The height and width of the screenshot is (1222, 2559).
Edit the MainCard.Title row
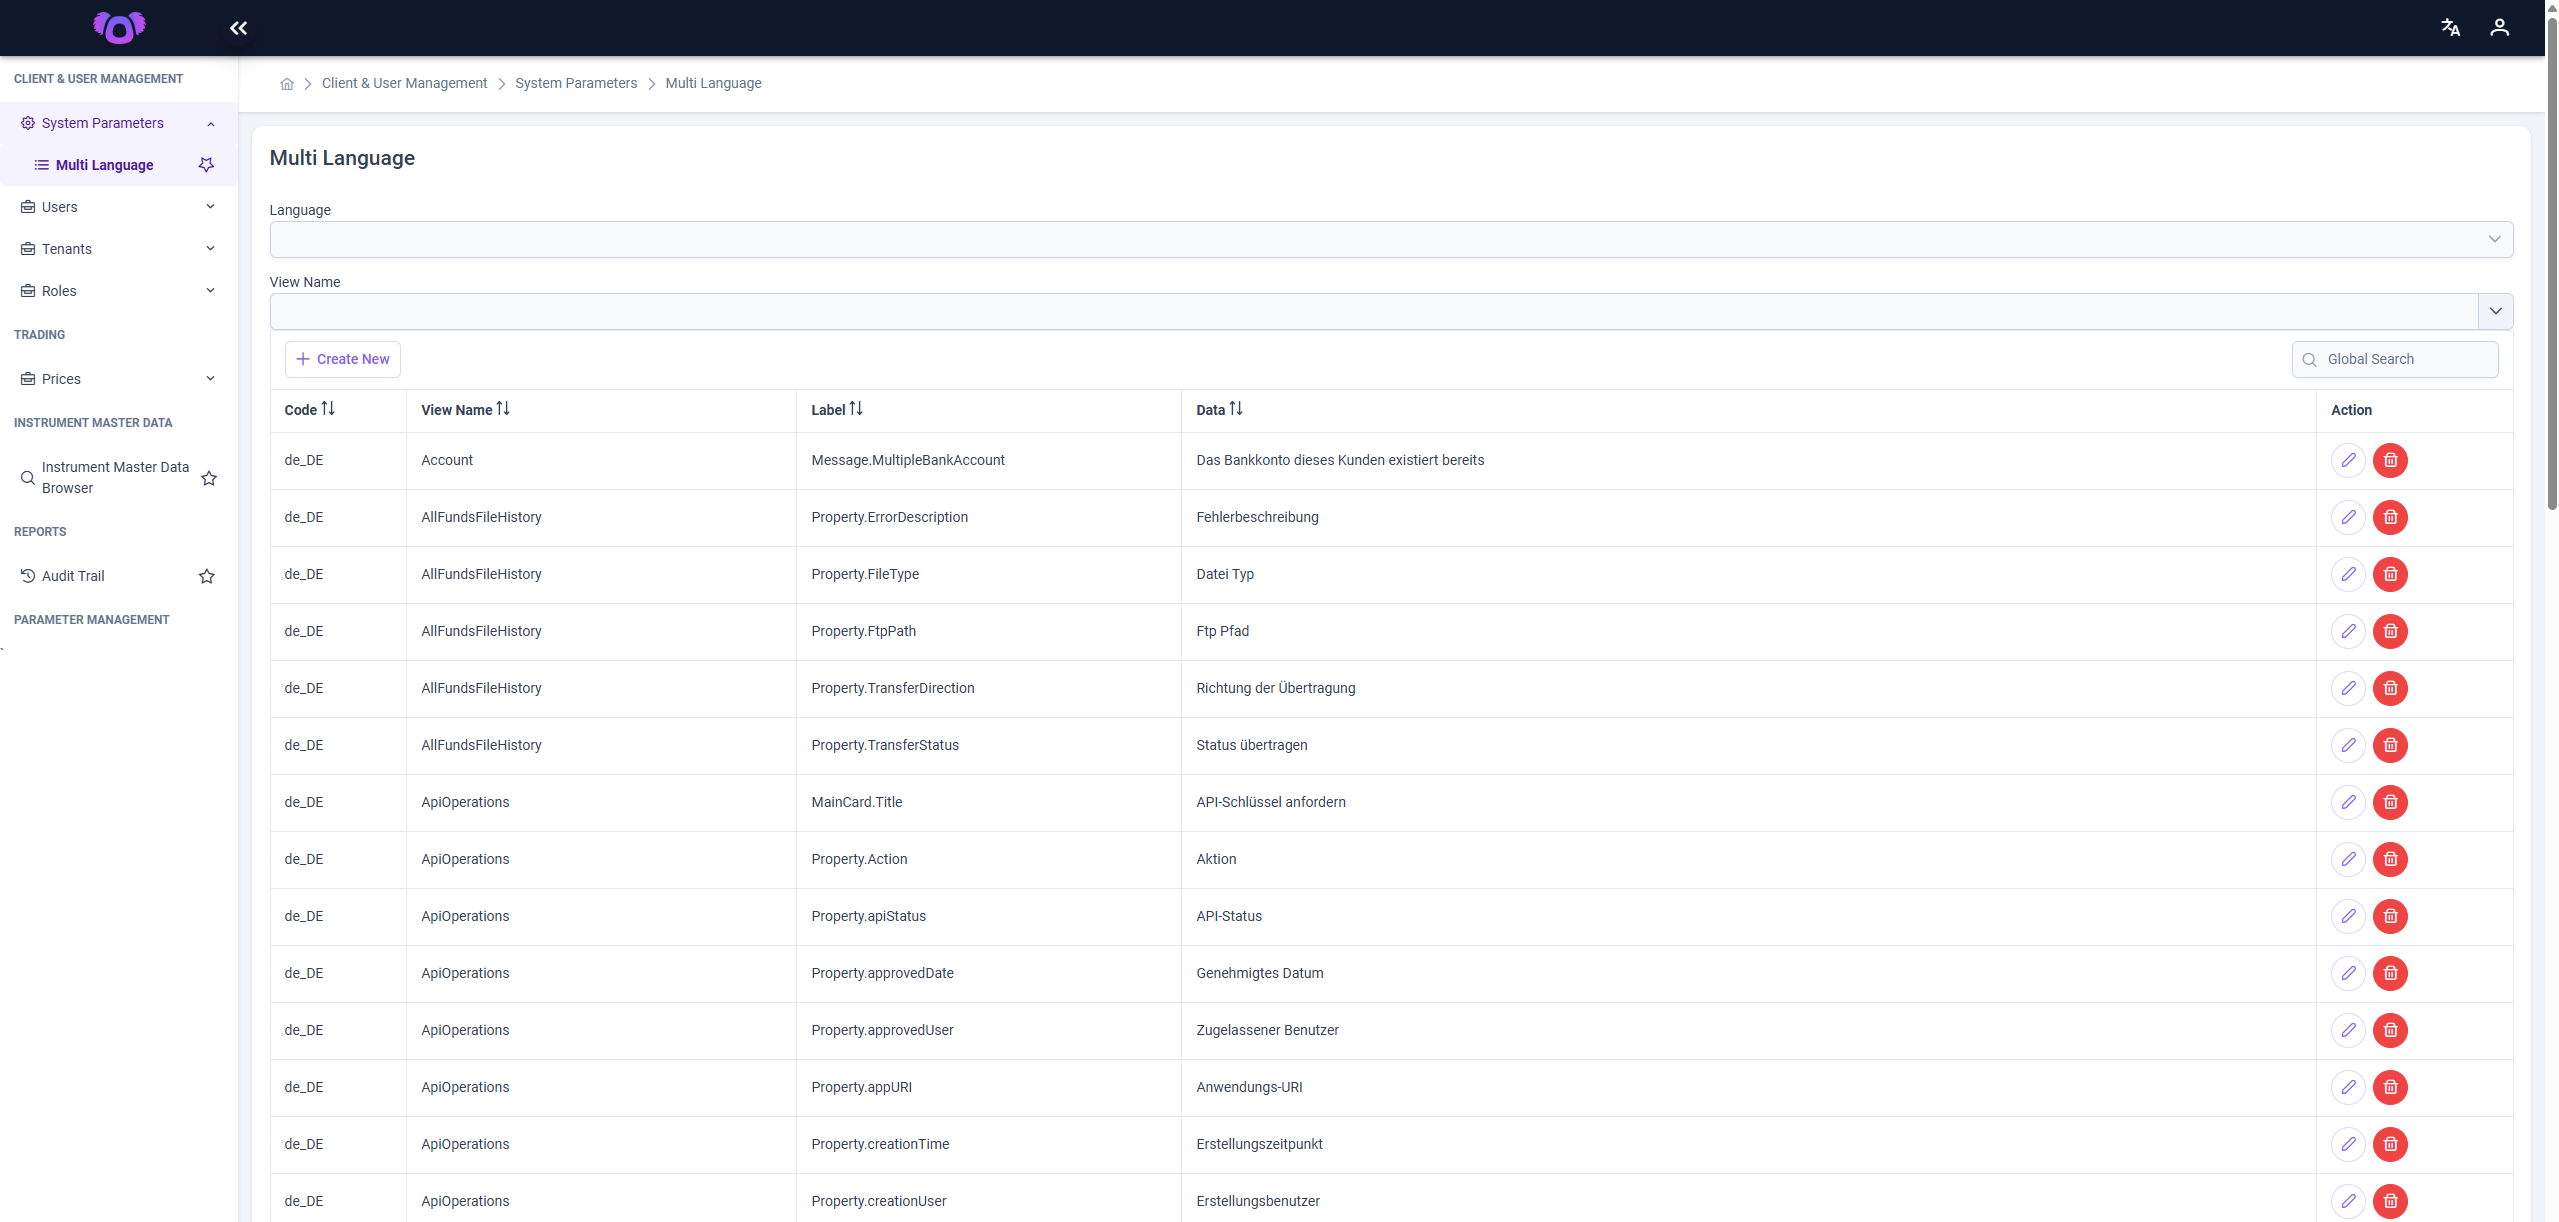2348,802
